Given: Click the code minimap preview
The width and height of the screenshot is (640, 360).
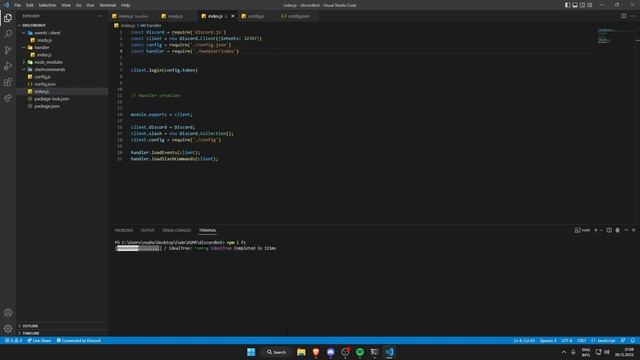Looking at the screenshot, I should (x=604, y=36).
